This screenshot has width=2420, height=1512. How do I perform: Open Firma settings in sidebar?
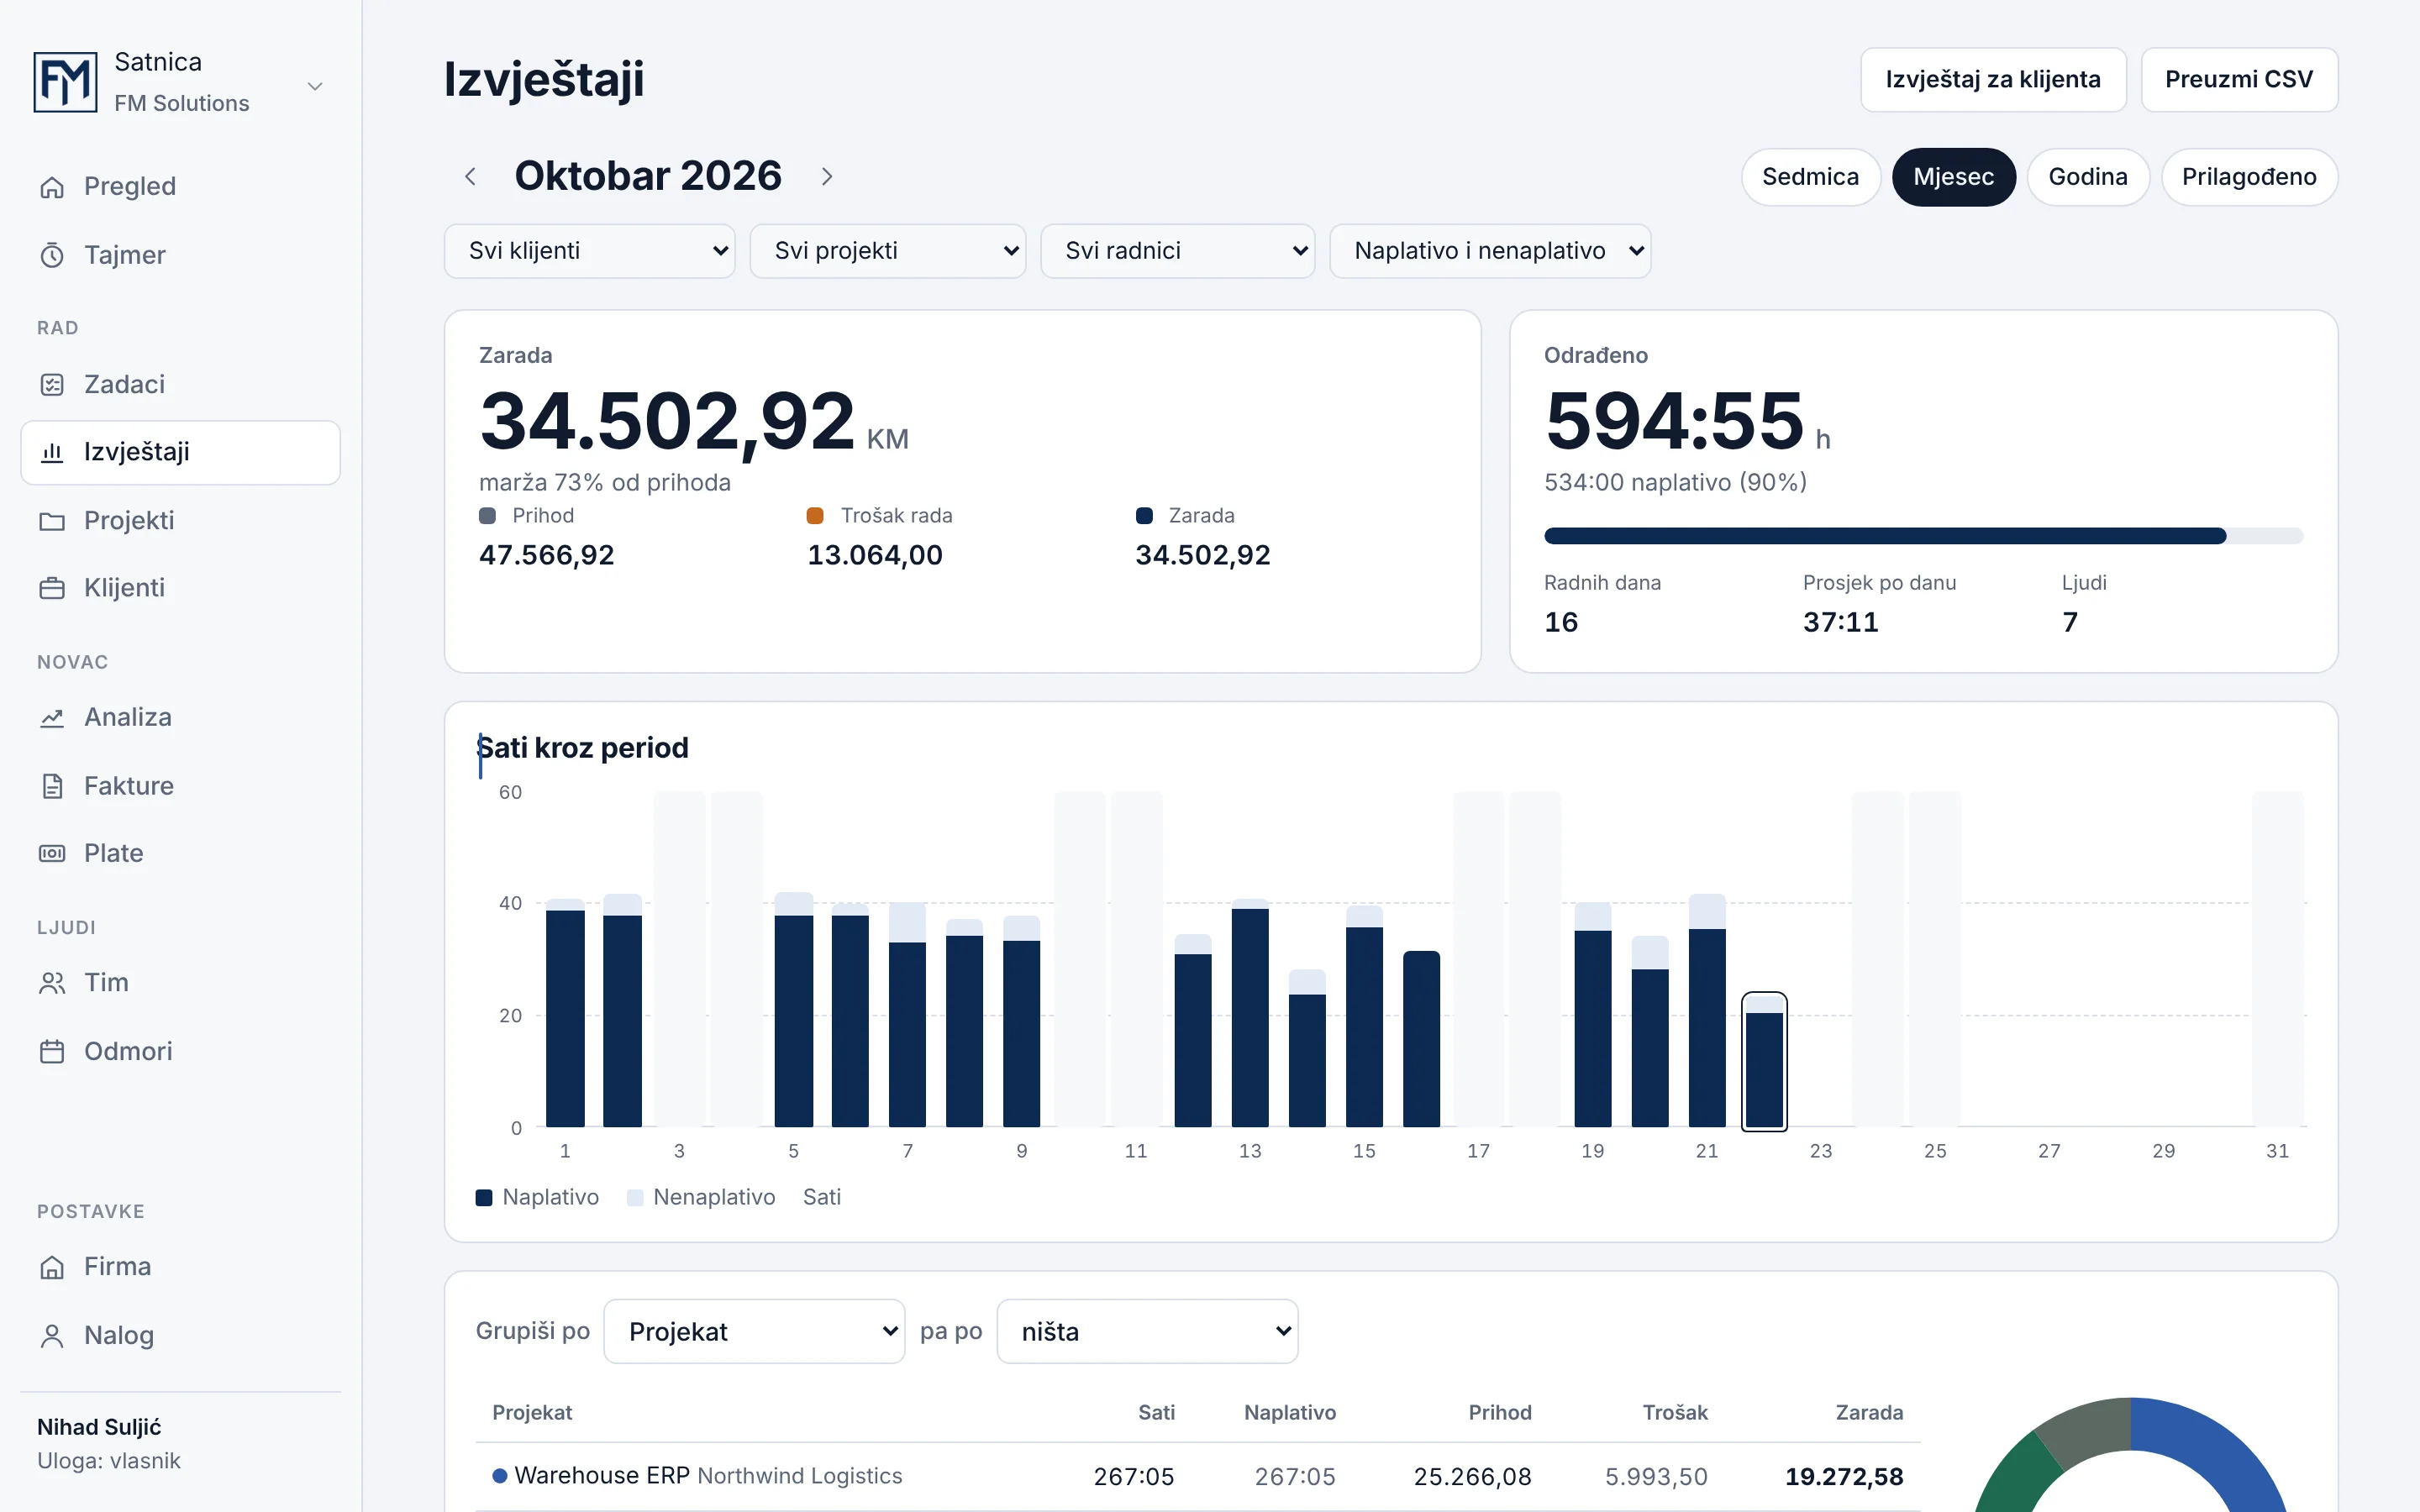[180, 1267]
